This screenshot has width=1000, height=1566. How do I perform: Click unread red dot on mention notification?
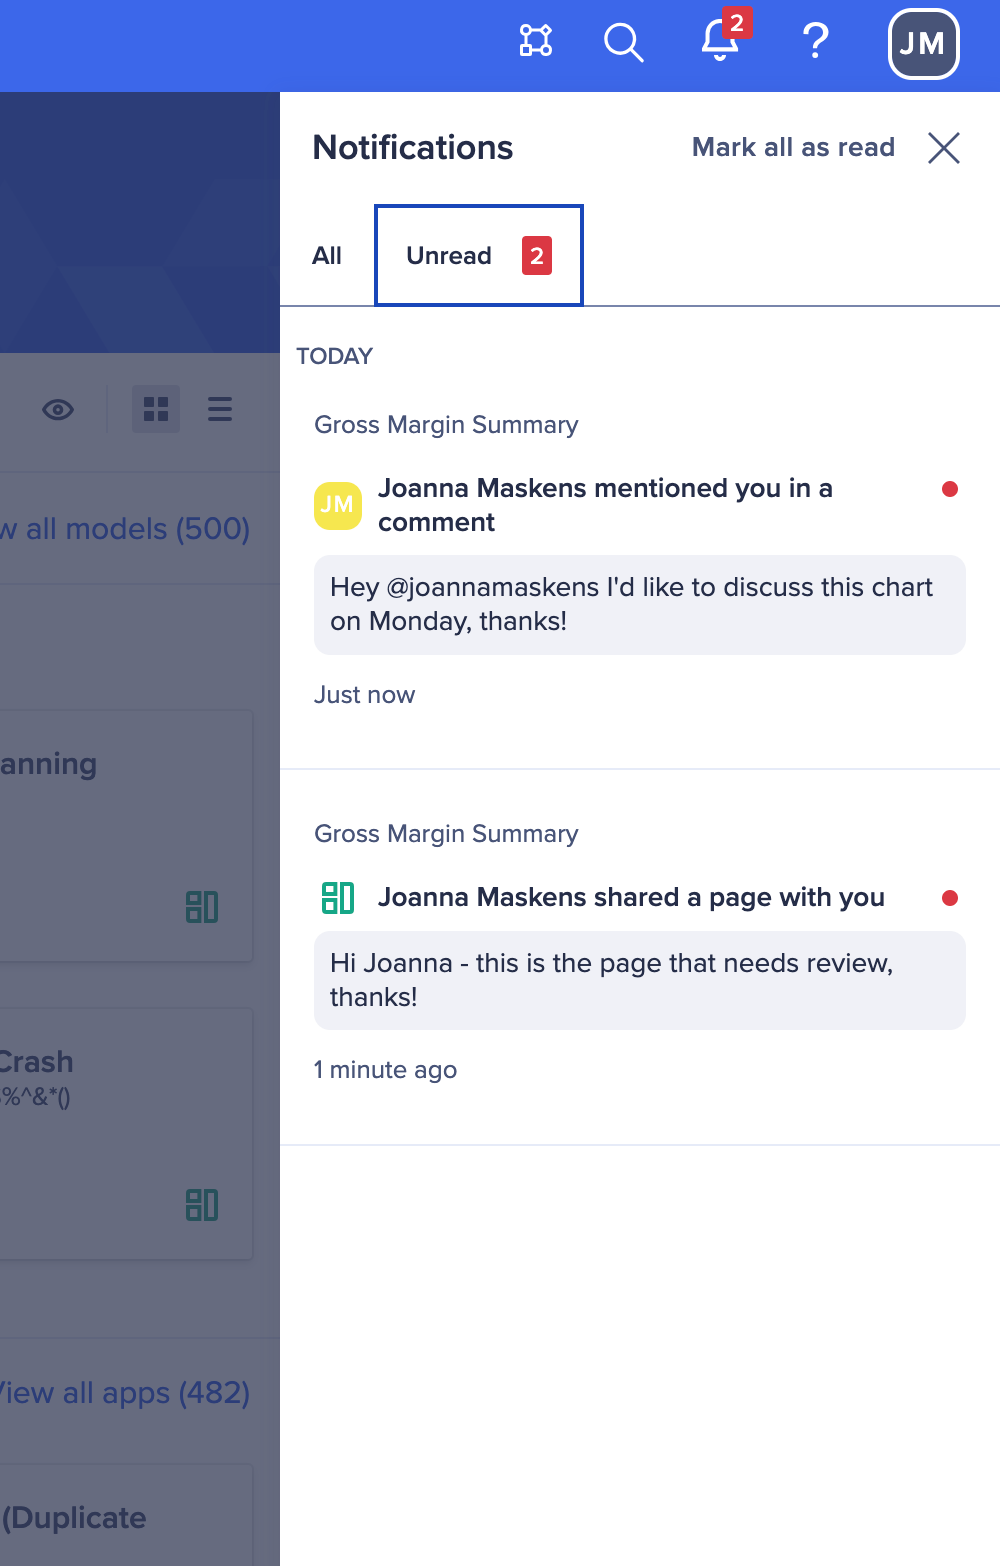pos(950,489)
